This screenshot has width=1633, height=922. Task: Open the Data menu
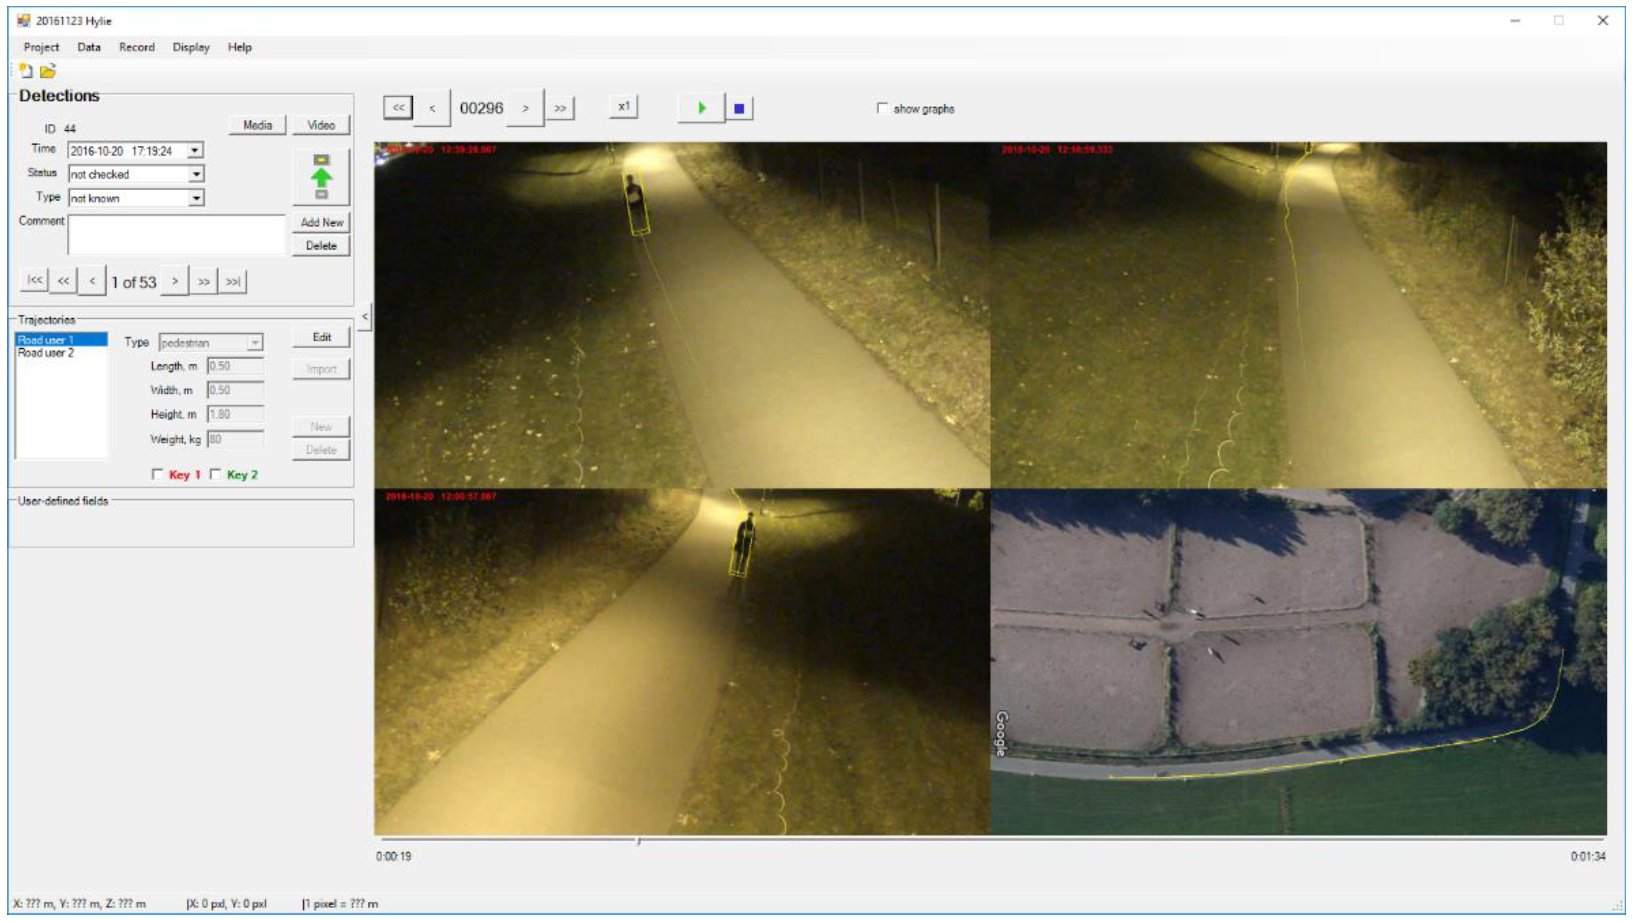[x=89, y=47]
